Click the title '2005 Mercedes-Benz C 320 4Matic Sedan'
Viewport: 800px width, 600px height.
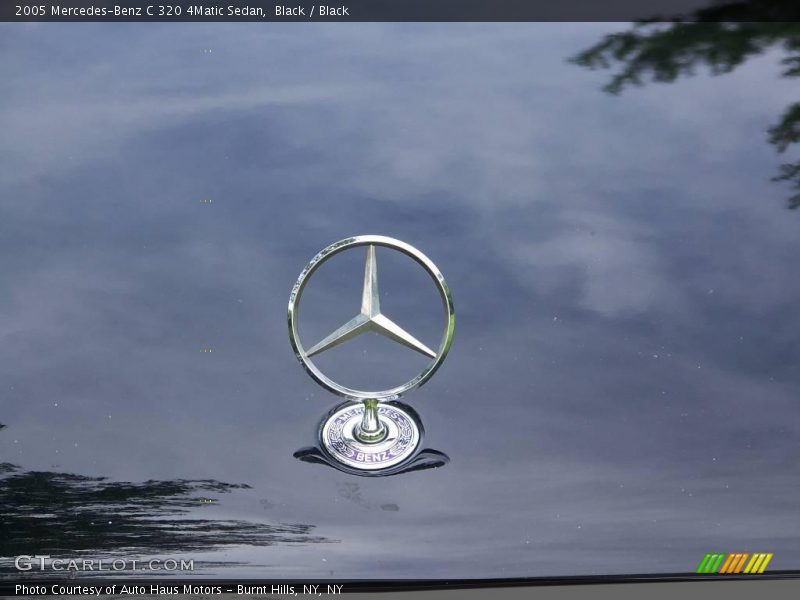[x=140, y=11]
